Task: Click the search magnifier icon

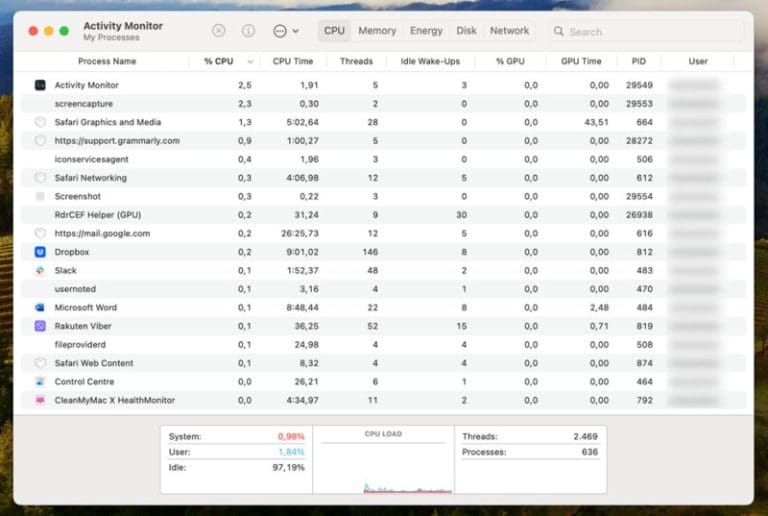Action: click(x=558, y=31)
